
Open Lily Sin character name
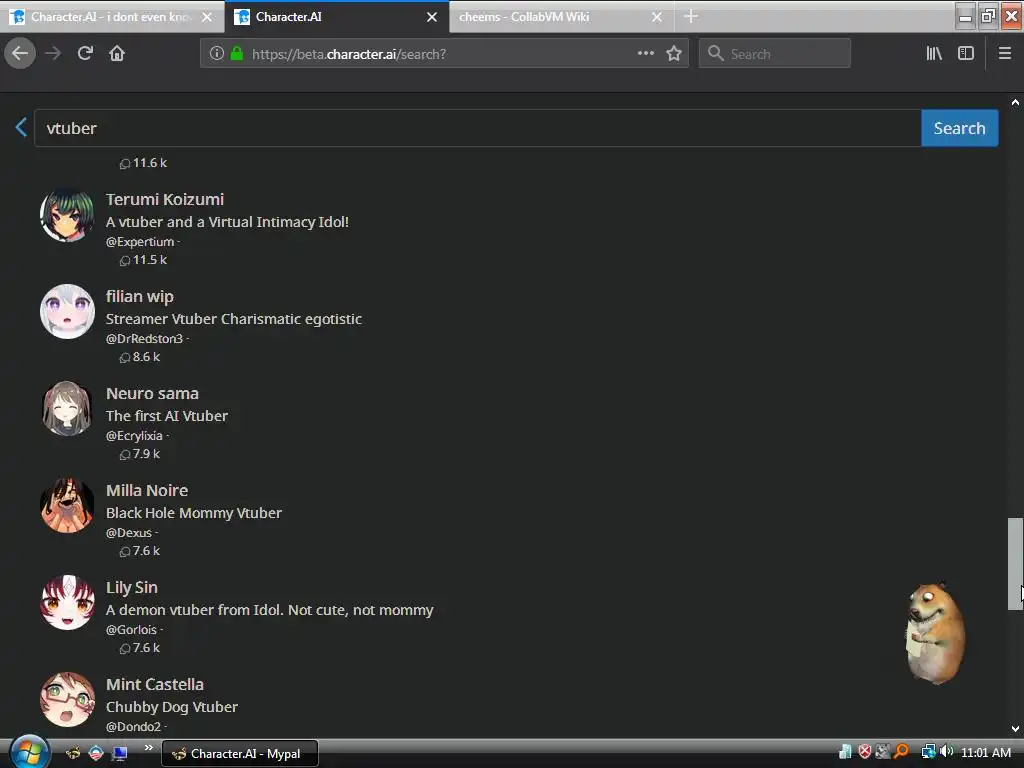(x=131, y=588)
